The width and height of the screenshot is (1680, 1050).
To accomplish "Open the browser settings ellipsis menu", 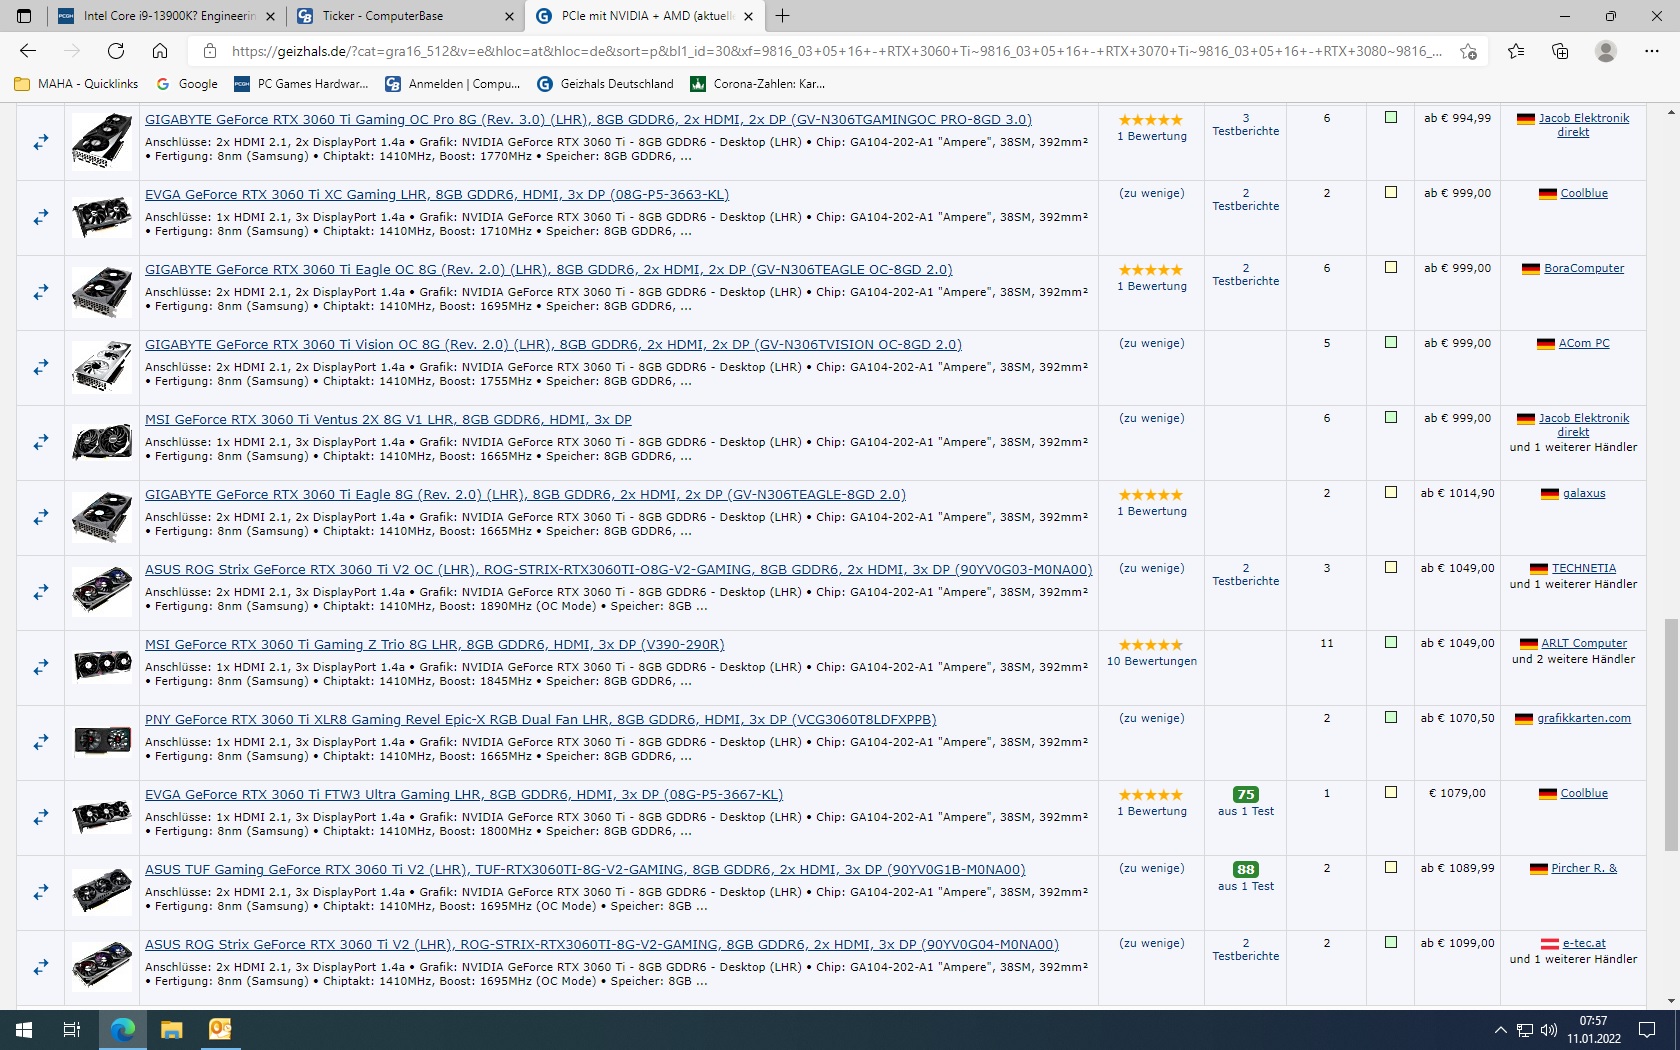I will (x=1652, y=51).
